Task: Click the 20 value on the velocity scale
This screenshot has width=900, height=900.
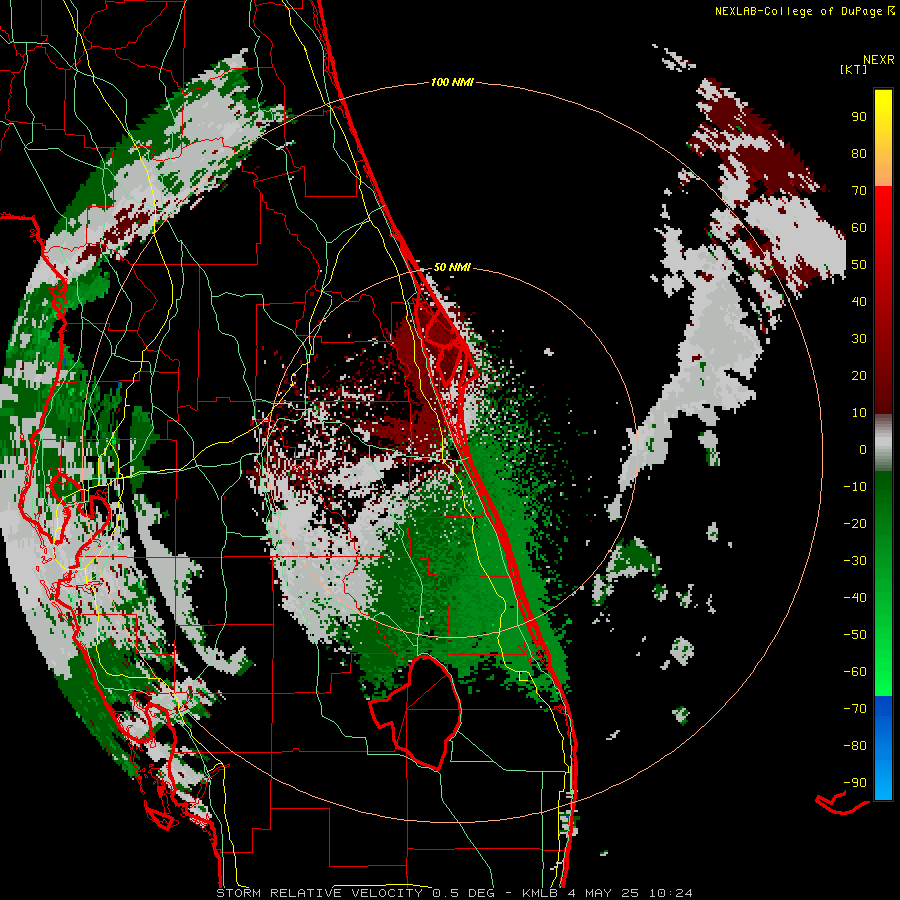Action: point(859,375)
